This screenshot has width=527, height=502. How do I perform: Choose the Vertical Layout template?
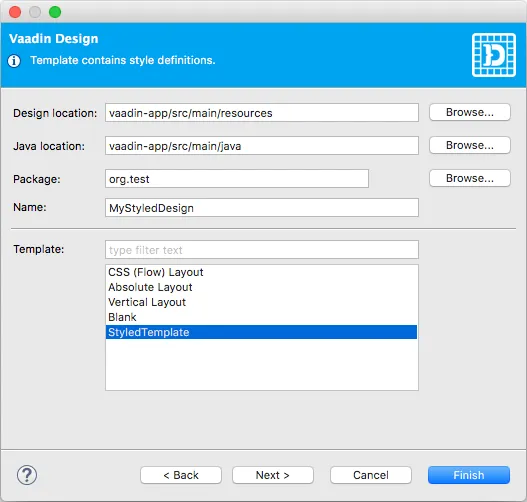pos(261,302)
